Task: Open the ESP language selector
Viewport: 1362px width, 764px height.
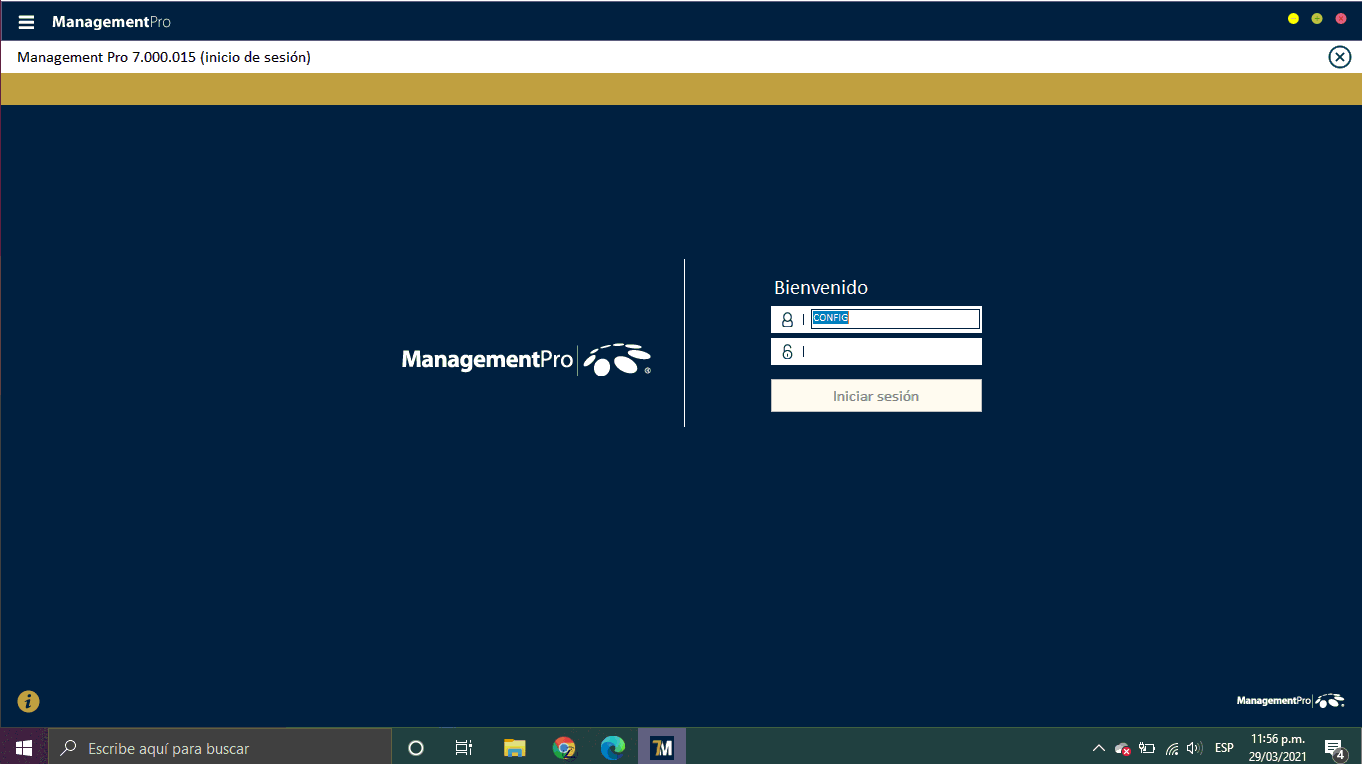Action: (x=1224, y=748)
